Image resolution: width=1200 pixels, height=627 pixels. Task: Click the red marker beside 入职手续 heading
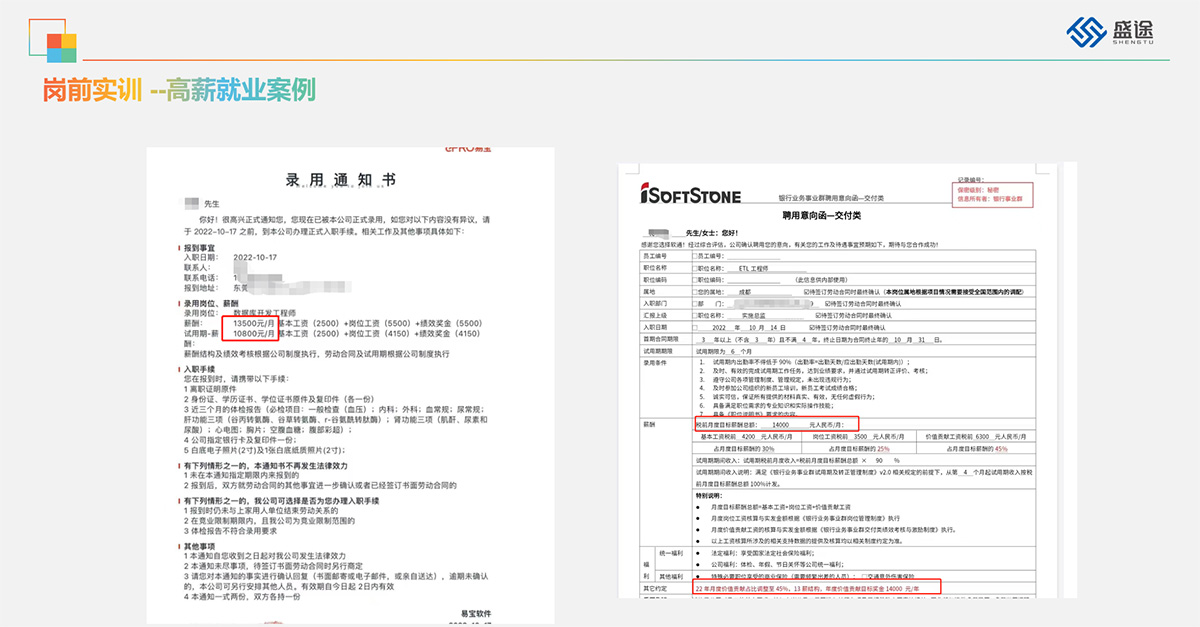point(180,369)
